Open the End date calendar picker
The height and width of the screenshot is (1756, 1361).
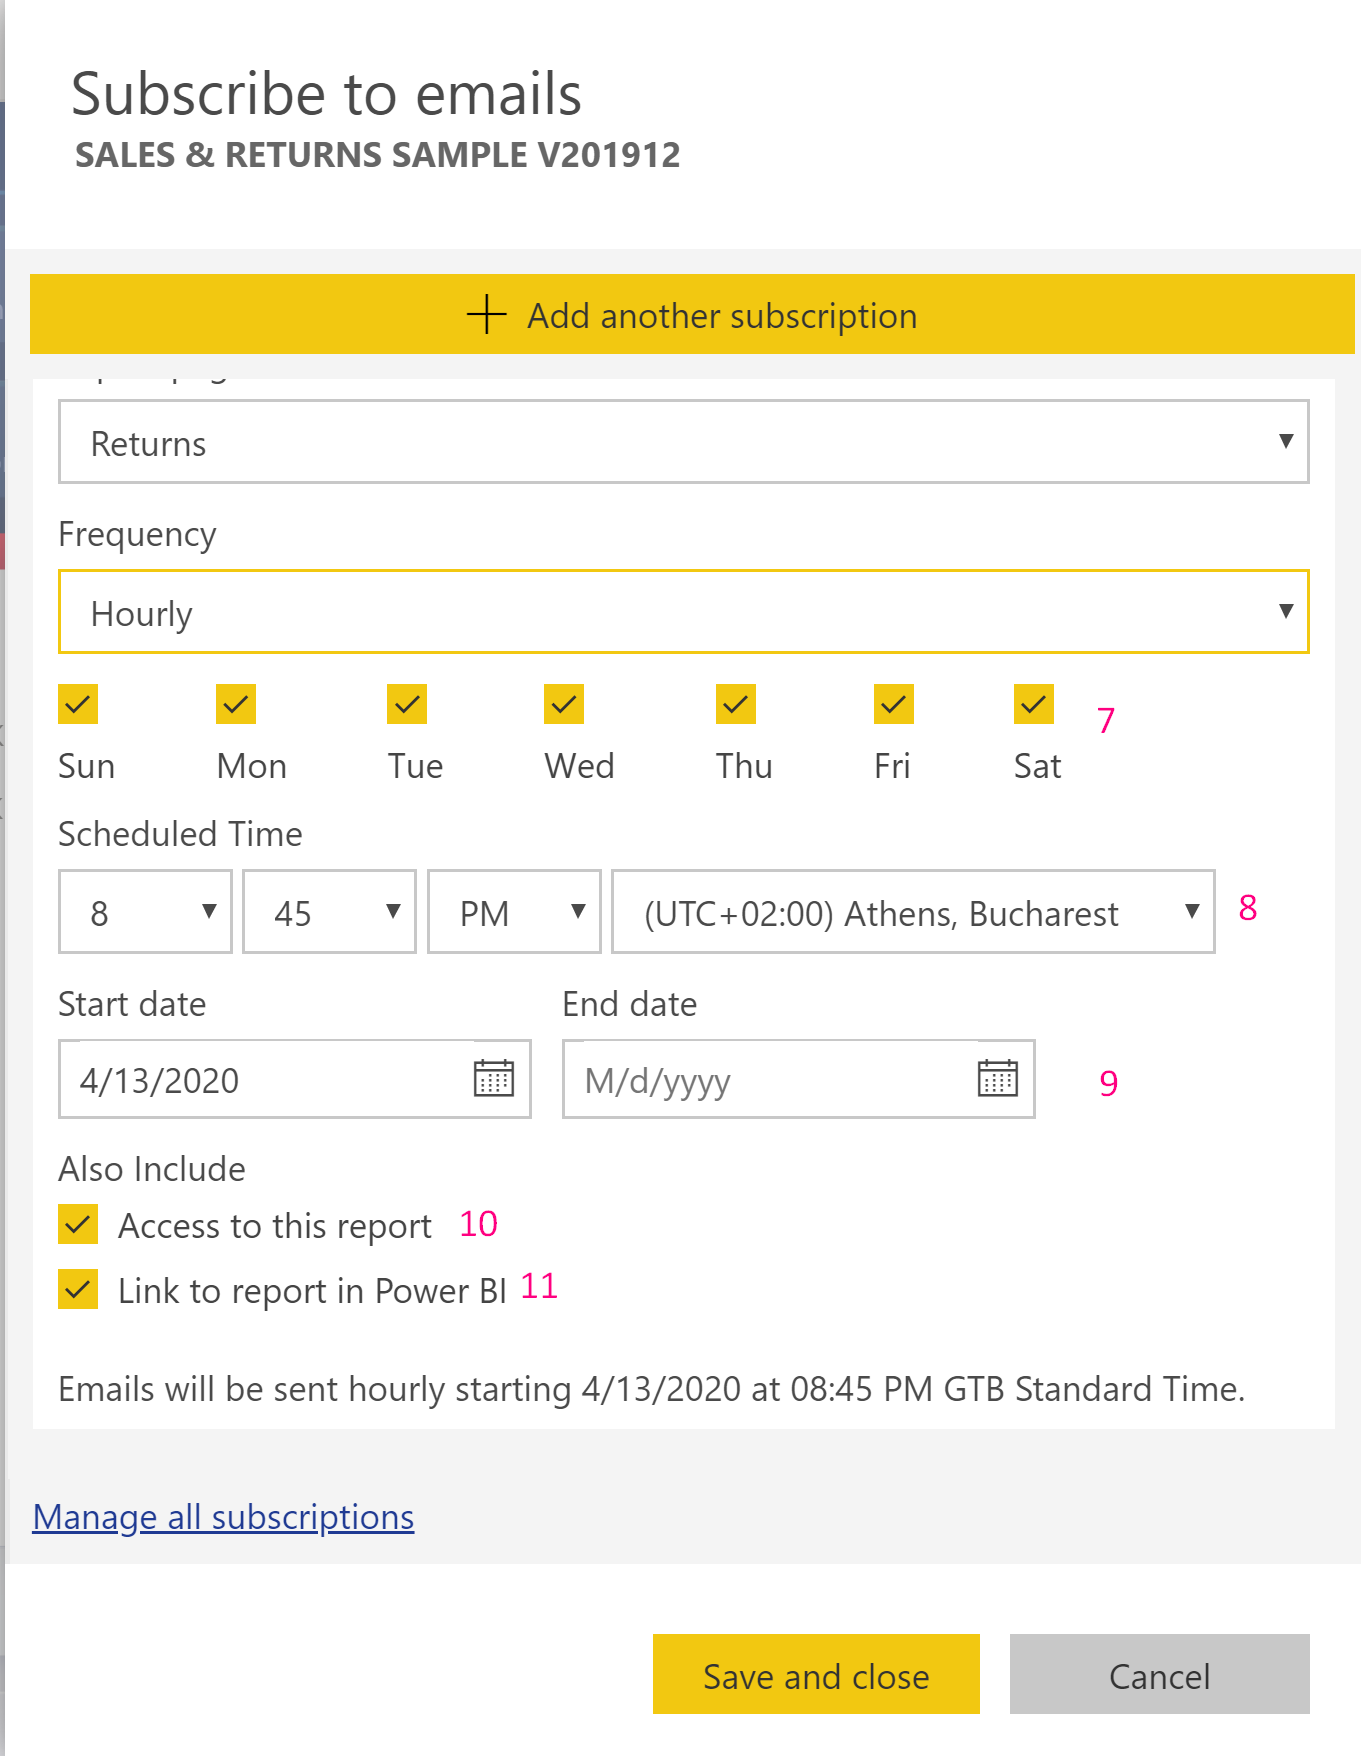(x=997, y=1078)
